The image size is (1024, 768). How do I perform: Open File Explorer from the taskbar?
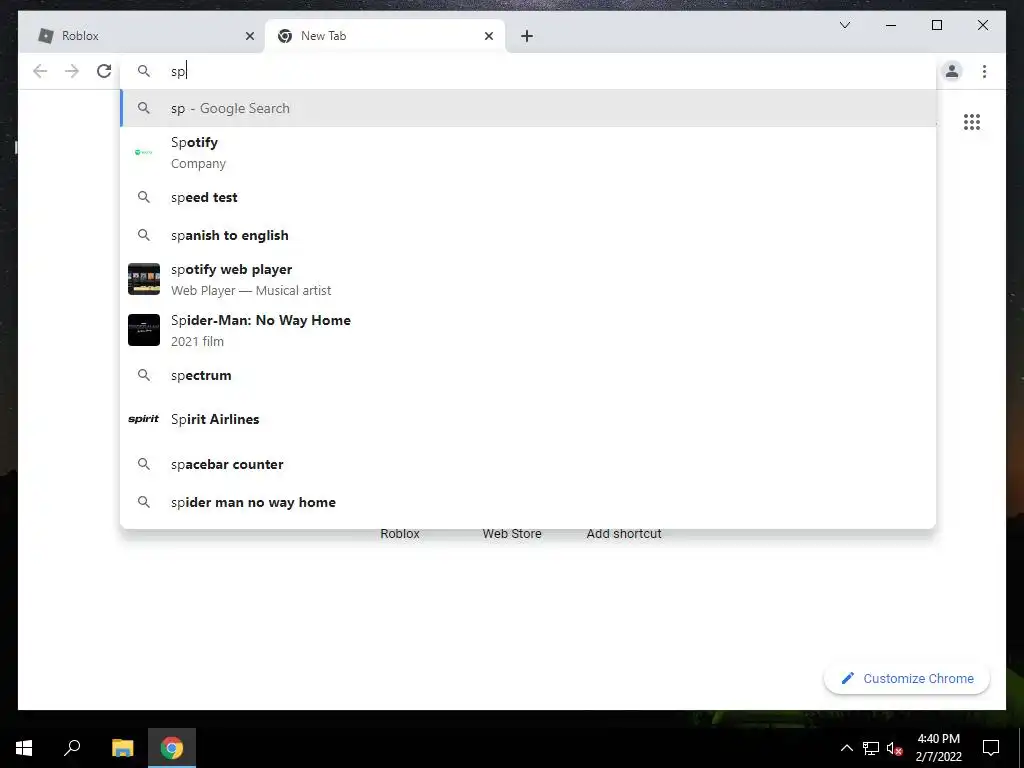[122, 748]
